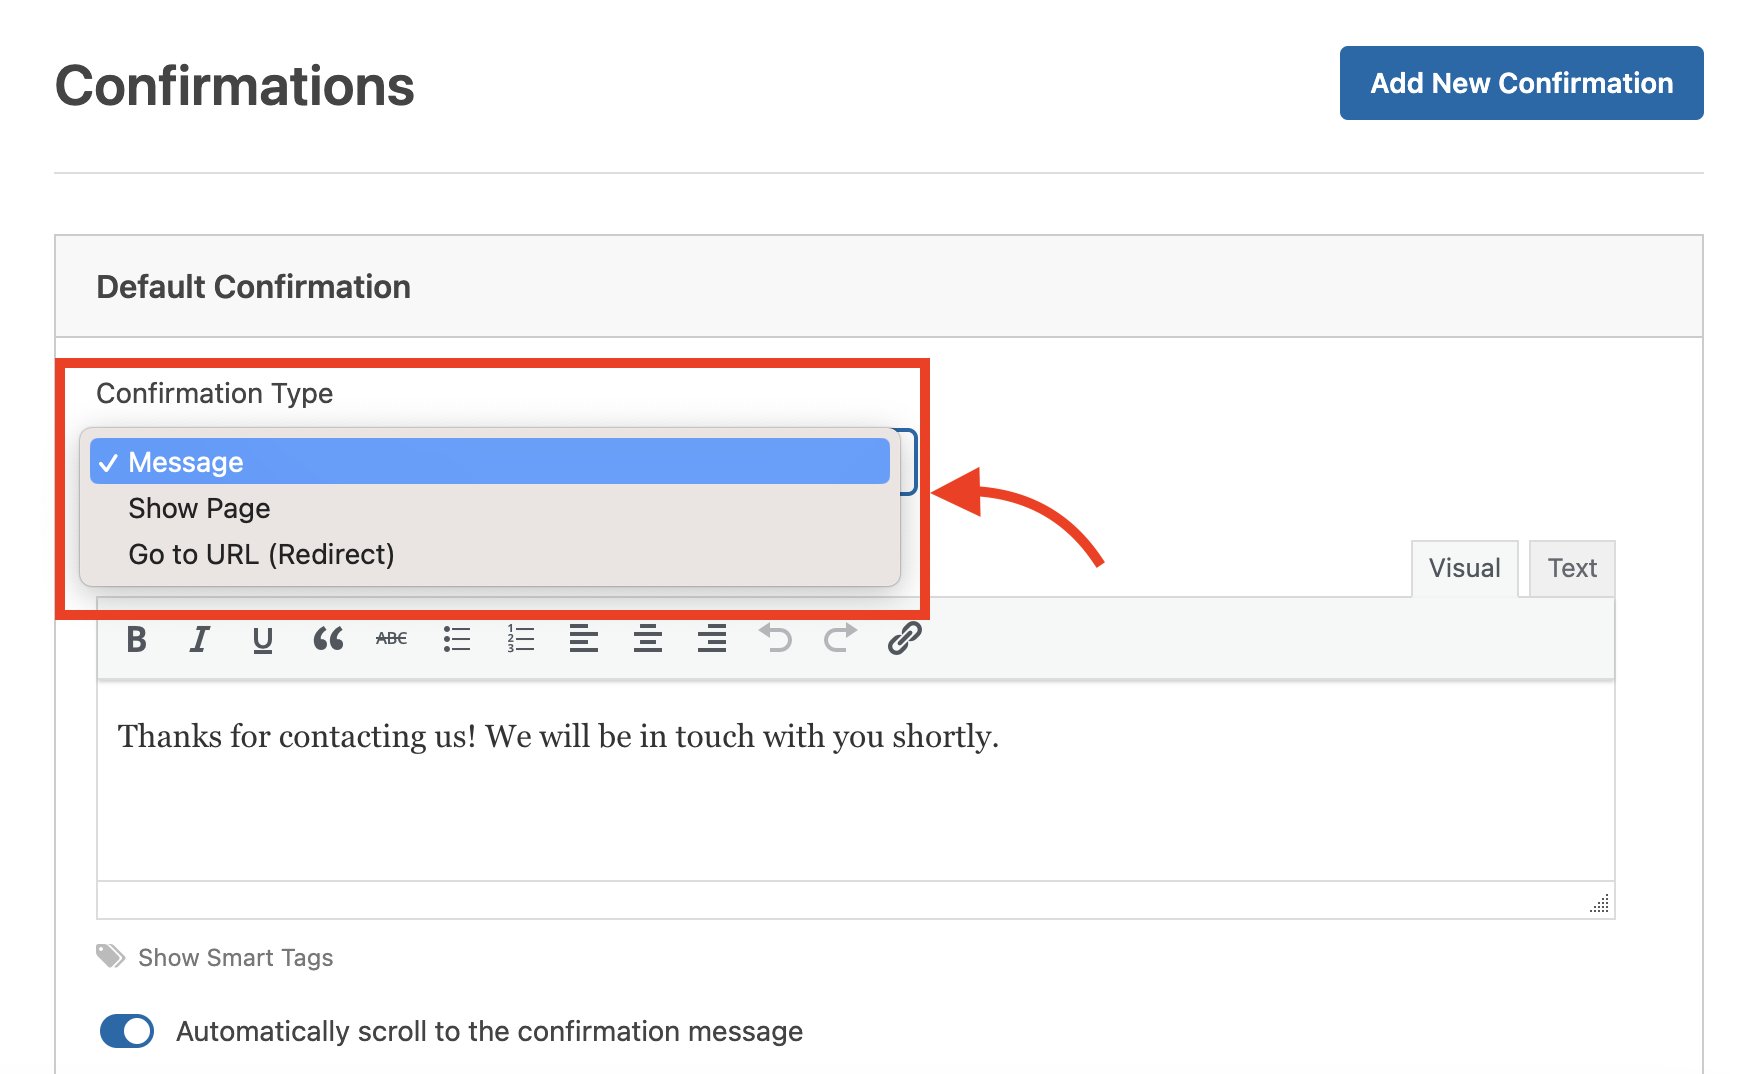1752x1074 pixels.
Task: Center align the message text
Action: pyautogui.click(x=648, y=638)
